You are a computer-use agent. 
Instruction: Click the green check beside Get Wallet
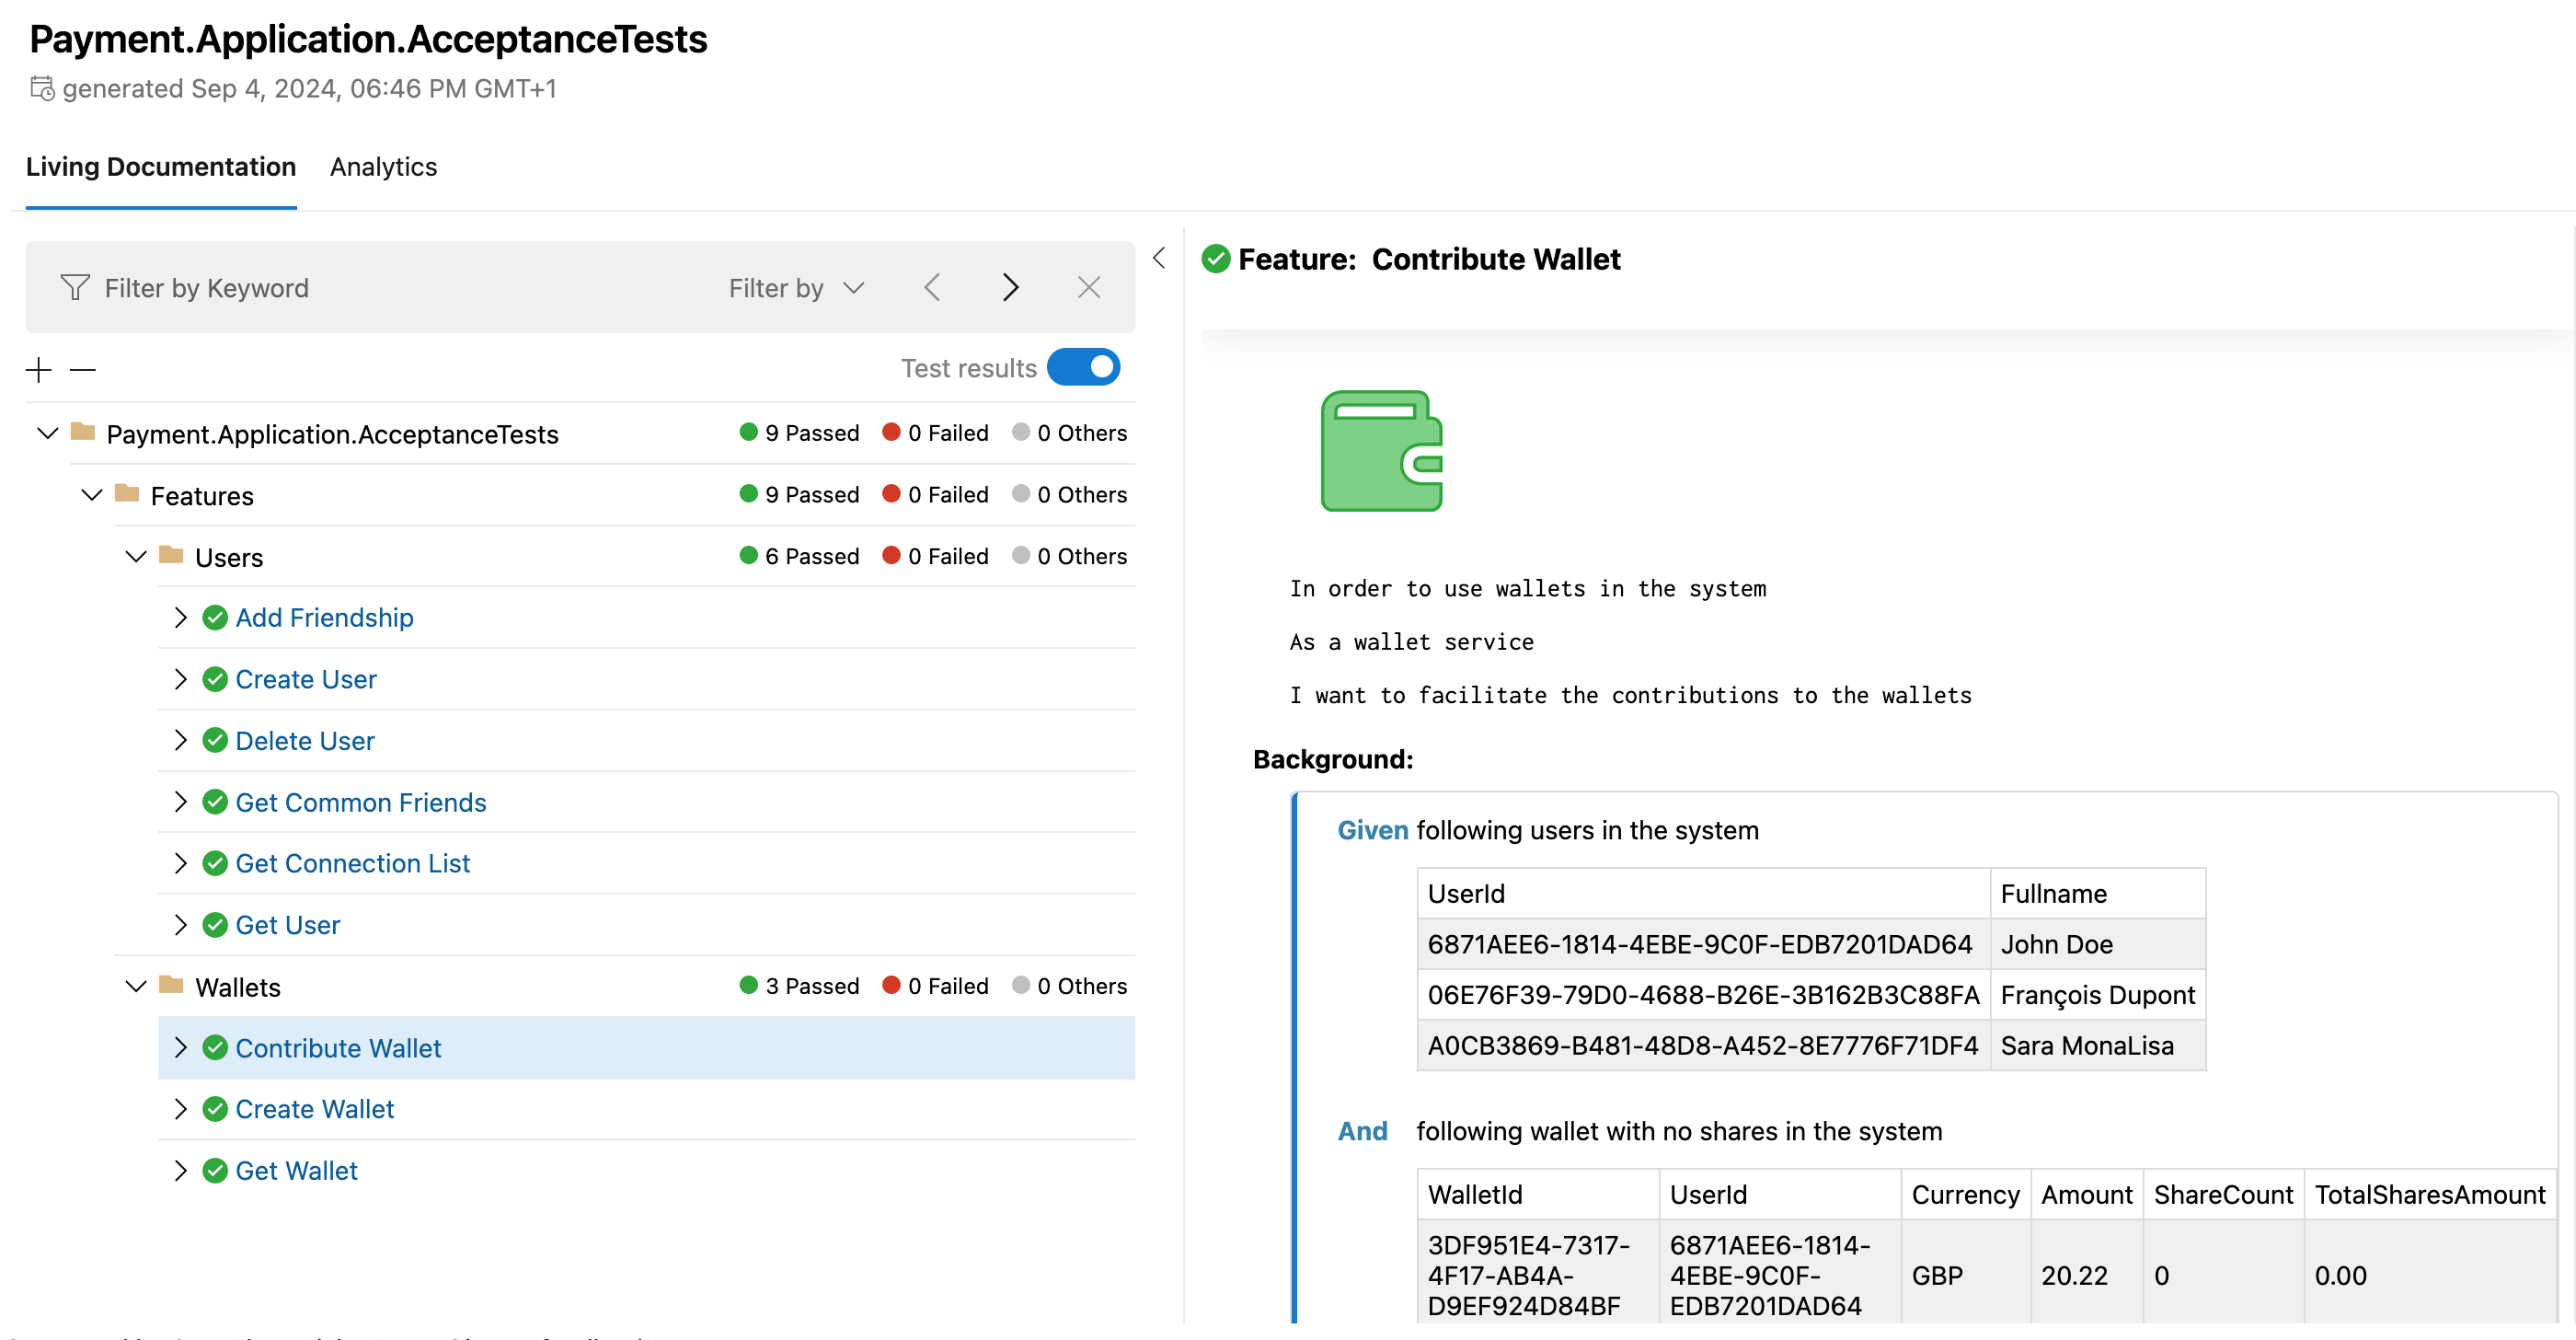(215, 1171)
